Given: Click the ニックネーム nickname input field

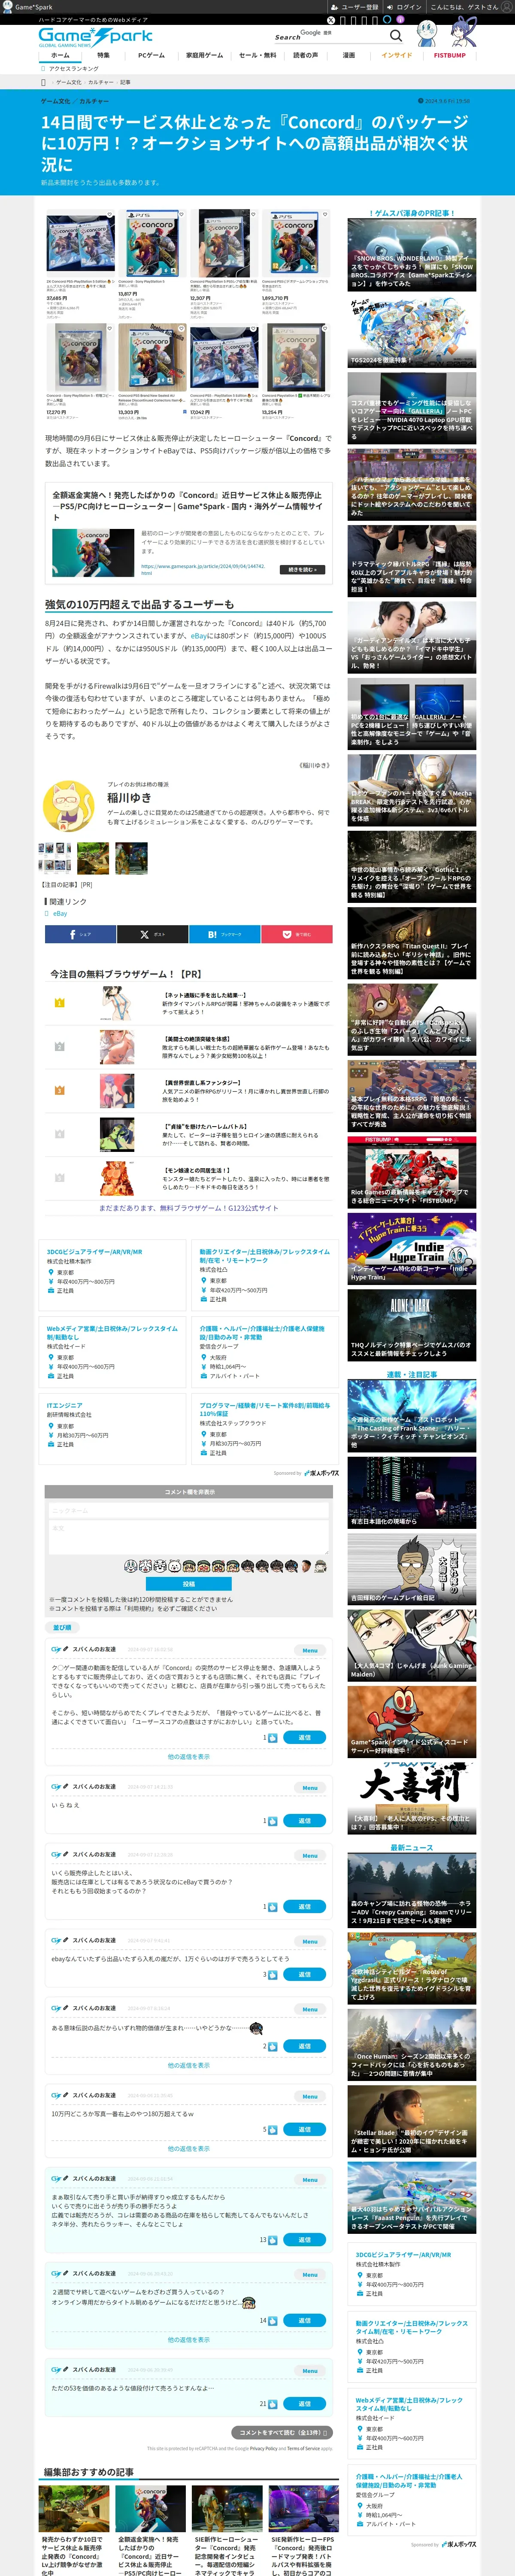Looking at the screenshot, I should pyautogui.click(x=189, y=1511).
